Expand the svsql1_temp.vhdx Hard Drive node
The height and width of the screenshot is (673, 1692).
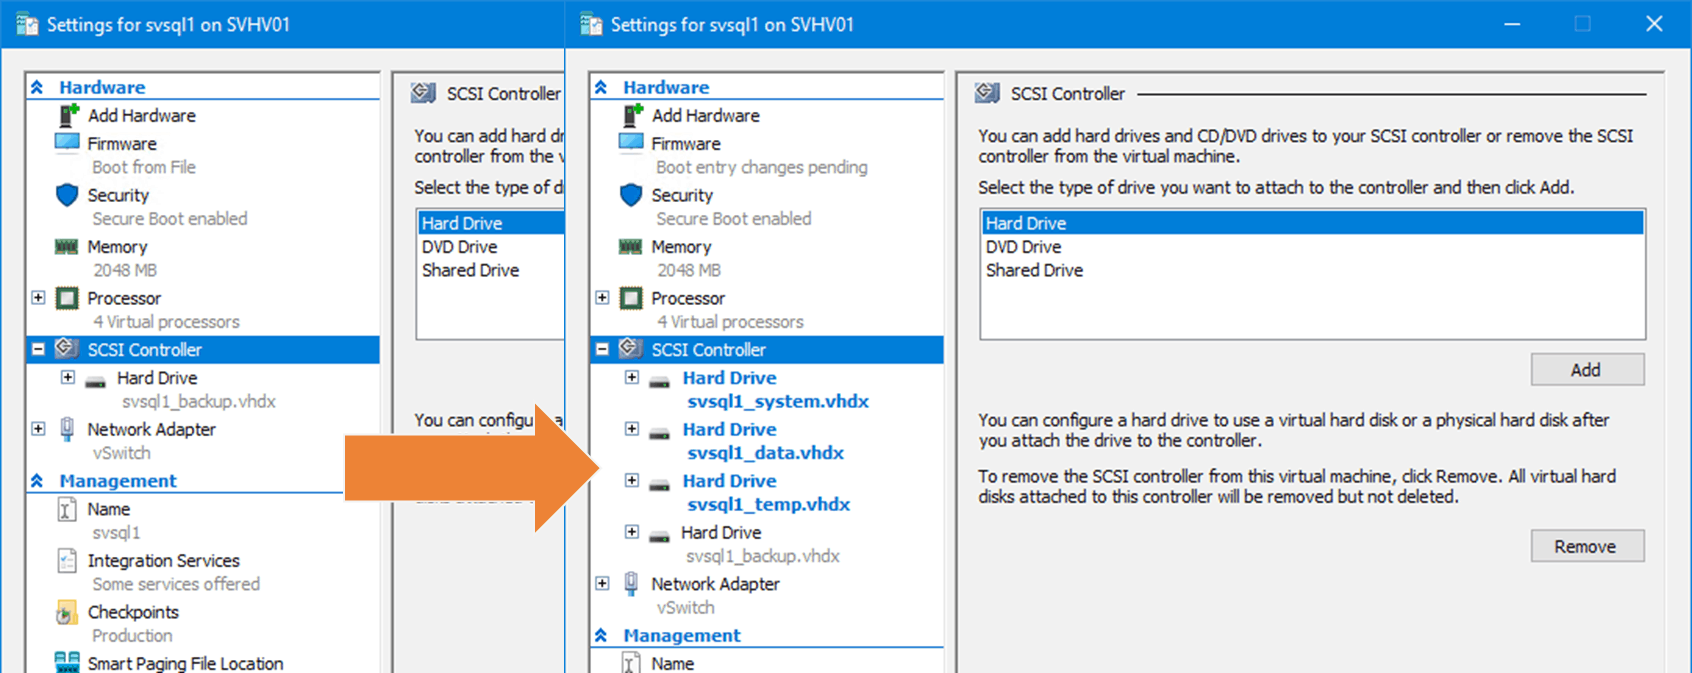[631, 480]
